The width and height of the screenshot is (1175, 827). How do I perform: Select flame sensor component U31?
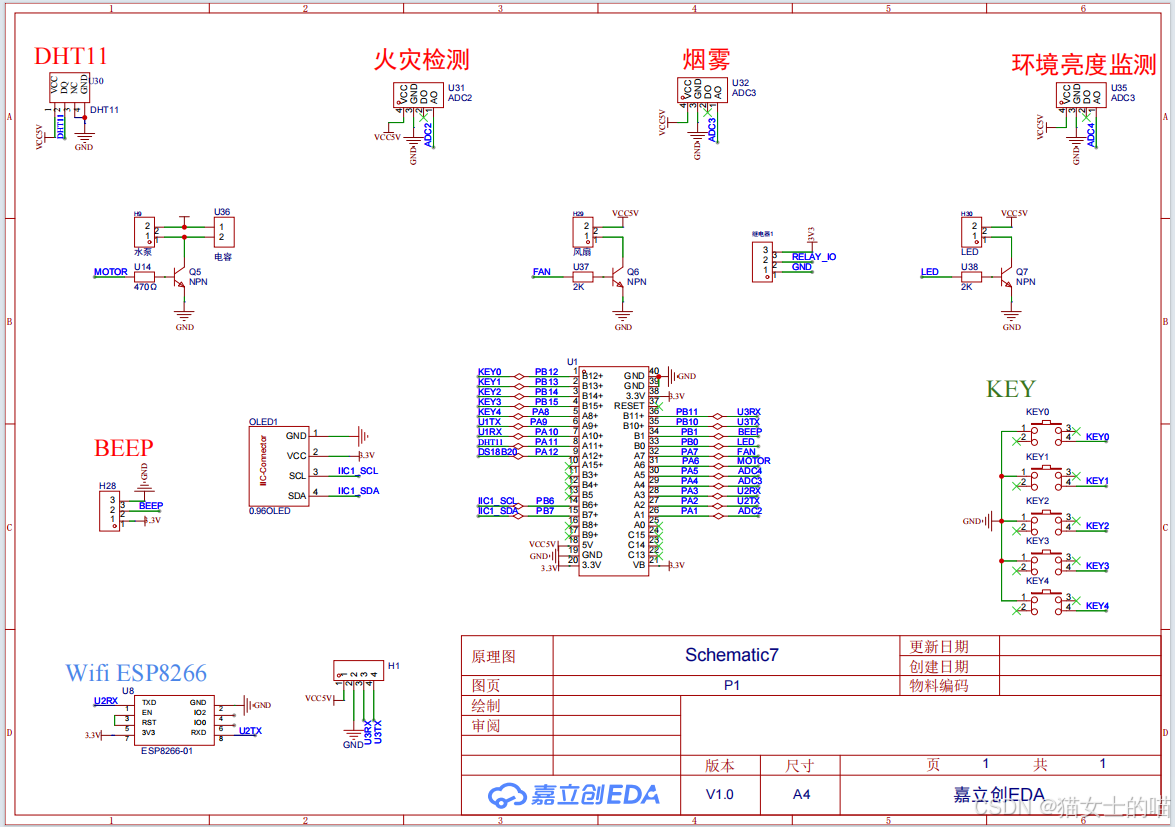[x=418, y=95]
